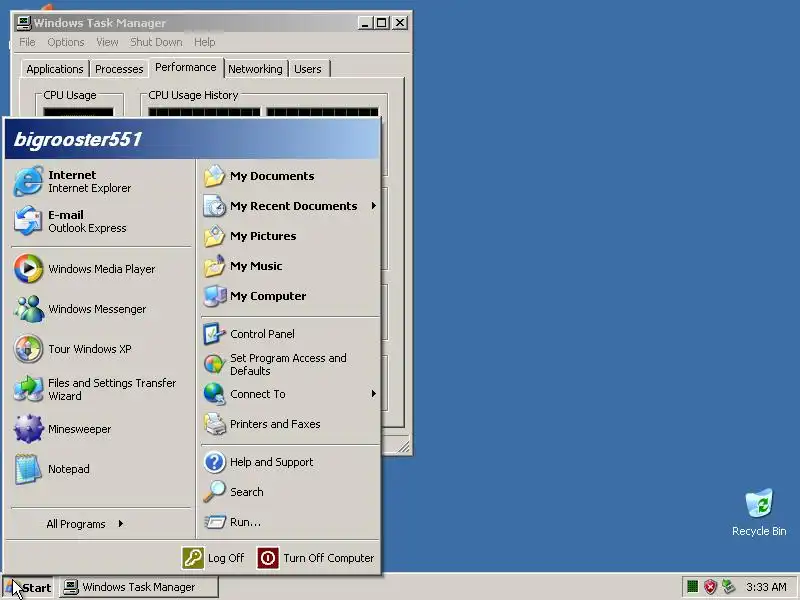The width and height of the screenshot is (800, 600).
Task: Open Control Panel icon
Action: coord(214,334)
